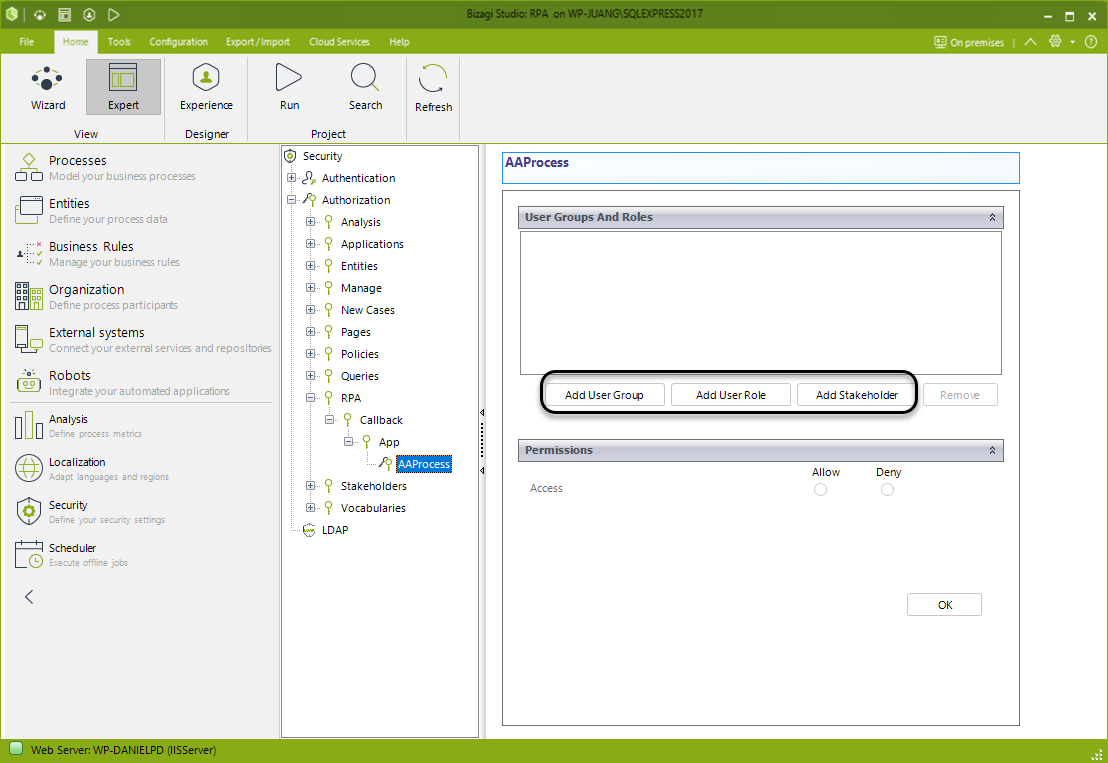
Task: Click Add User Group button
Action: pos(604,395)
